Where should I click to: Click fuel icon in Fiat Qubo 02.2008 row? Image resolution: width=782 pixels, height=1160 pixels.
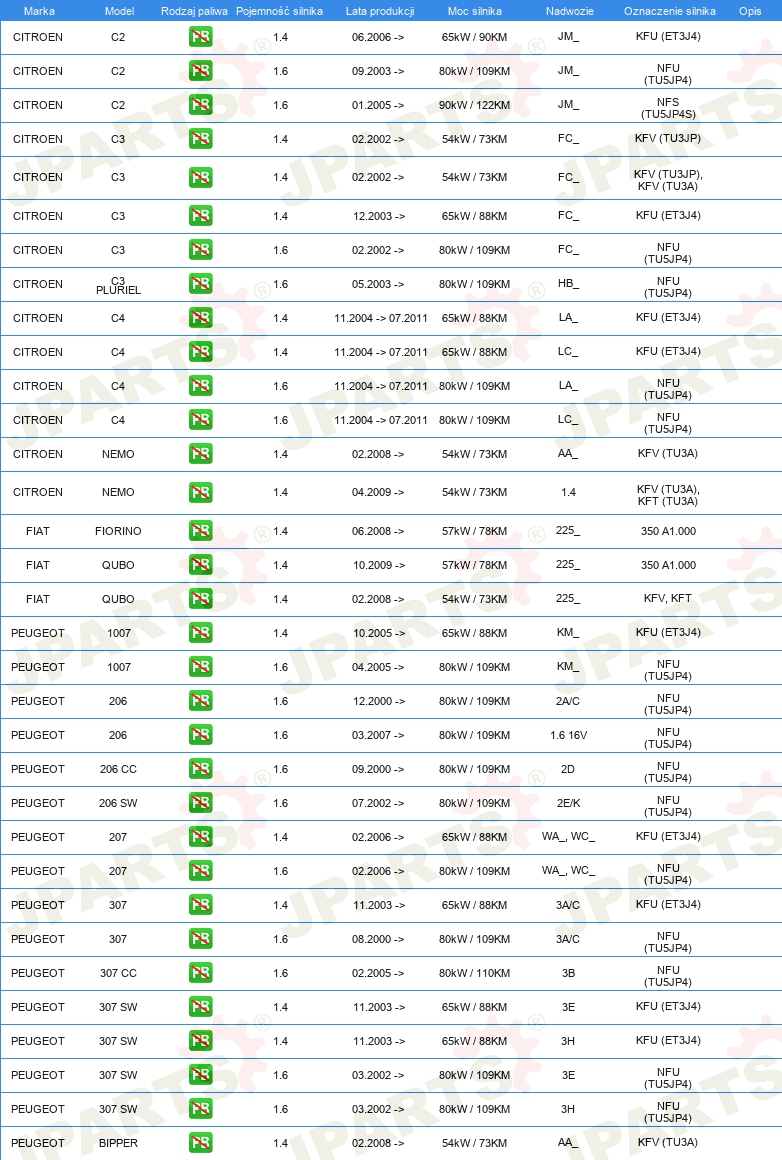pos(200,599)
